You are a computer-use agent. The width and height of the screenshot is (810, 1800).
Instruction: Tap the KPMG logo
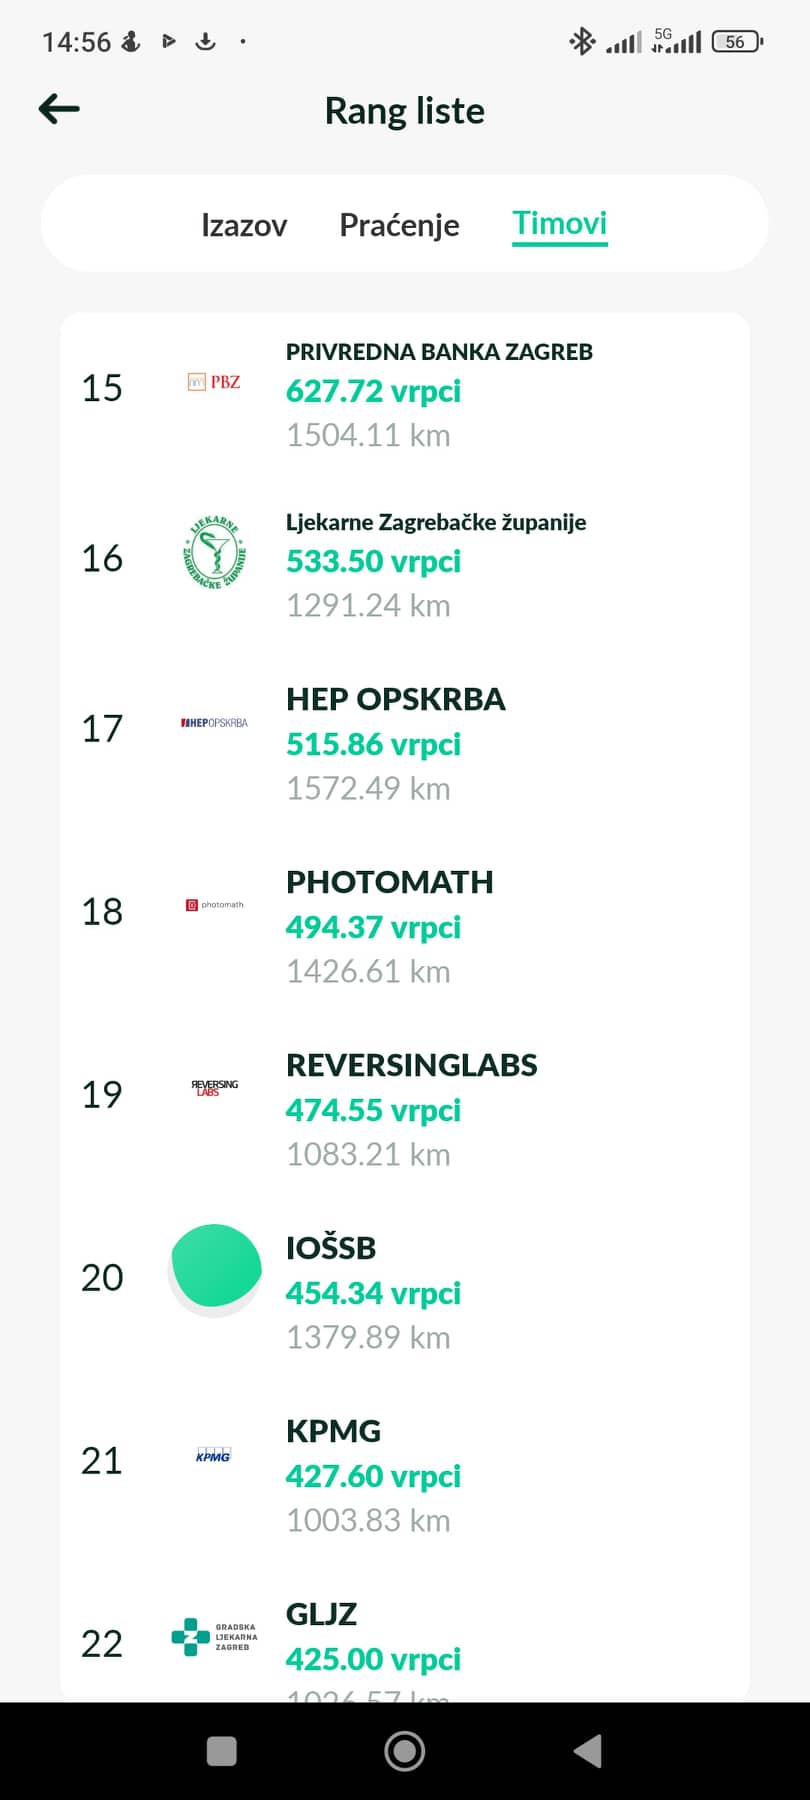click(213, 1455)
